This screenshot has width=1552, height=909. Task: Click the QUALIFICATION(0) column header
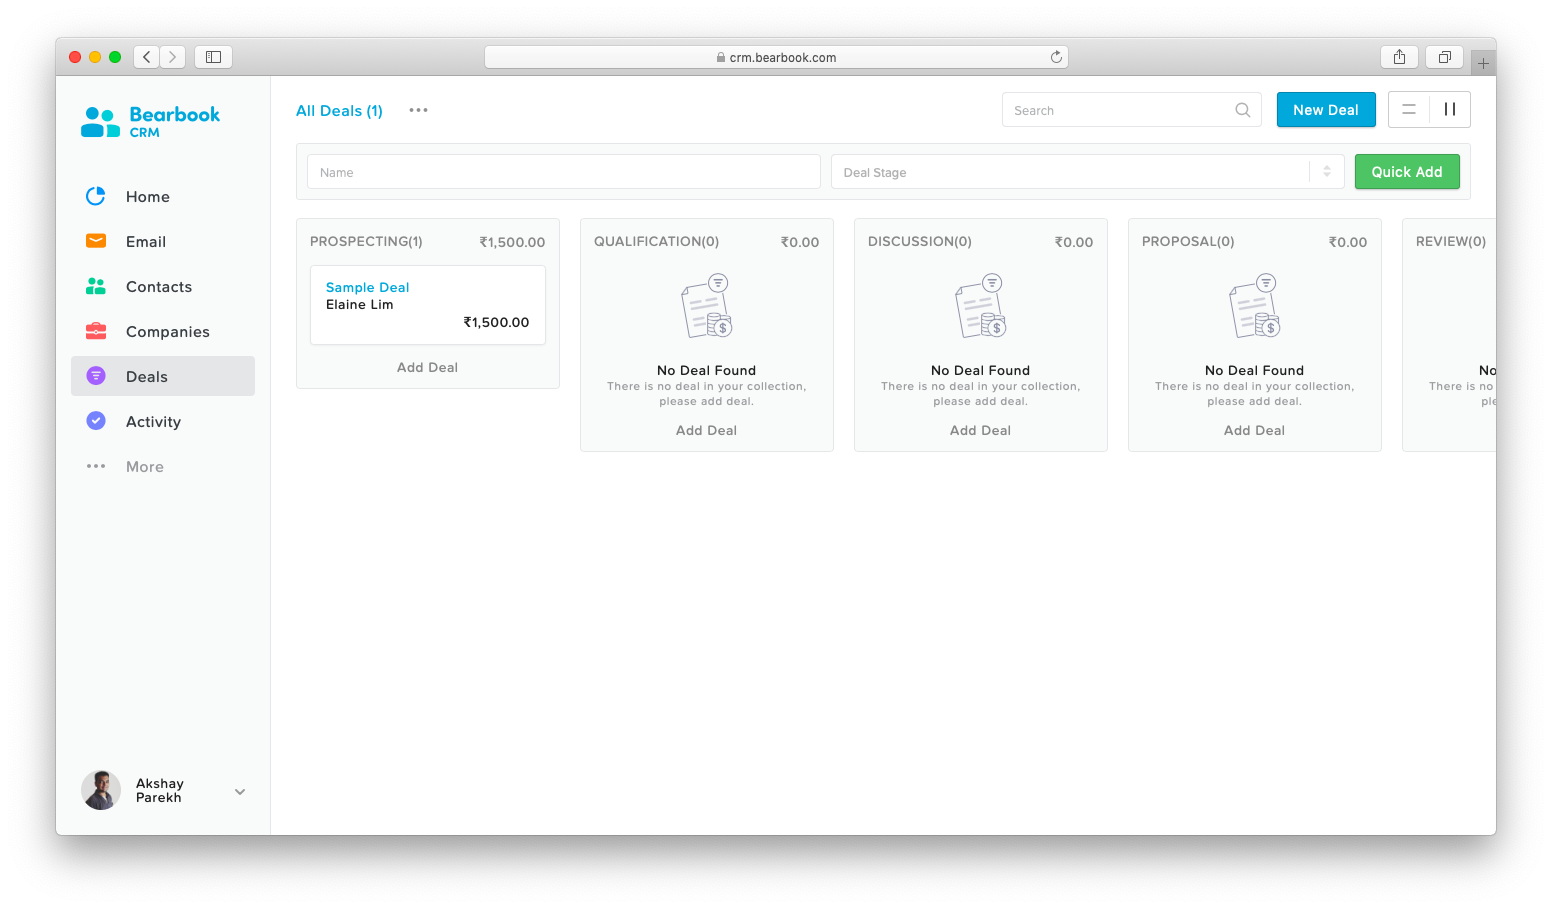point(656,241)
